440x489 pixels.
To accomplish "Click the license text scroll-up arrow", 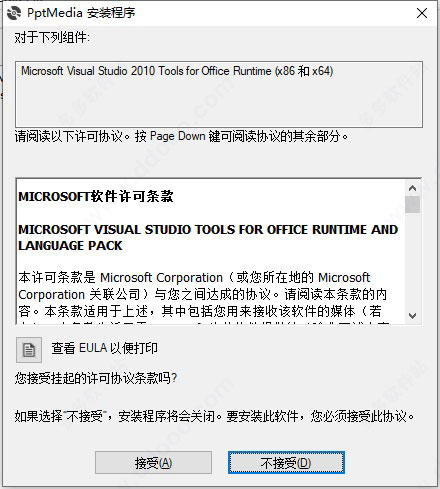I will point(413,188).
